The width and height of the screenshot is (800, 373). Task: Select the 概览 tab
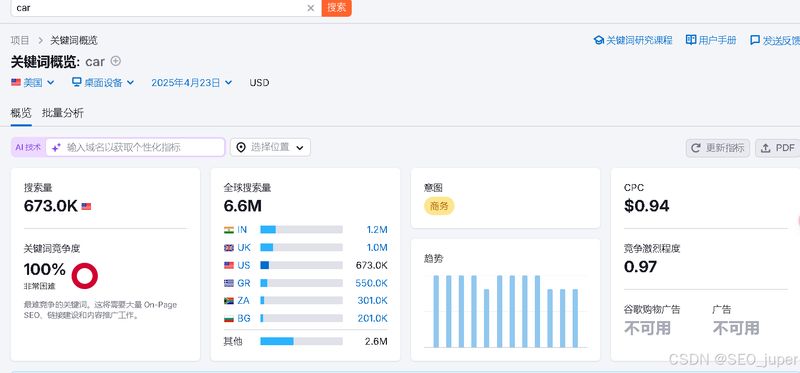[21, 113]
